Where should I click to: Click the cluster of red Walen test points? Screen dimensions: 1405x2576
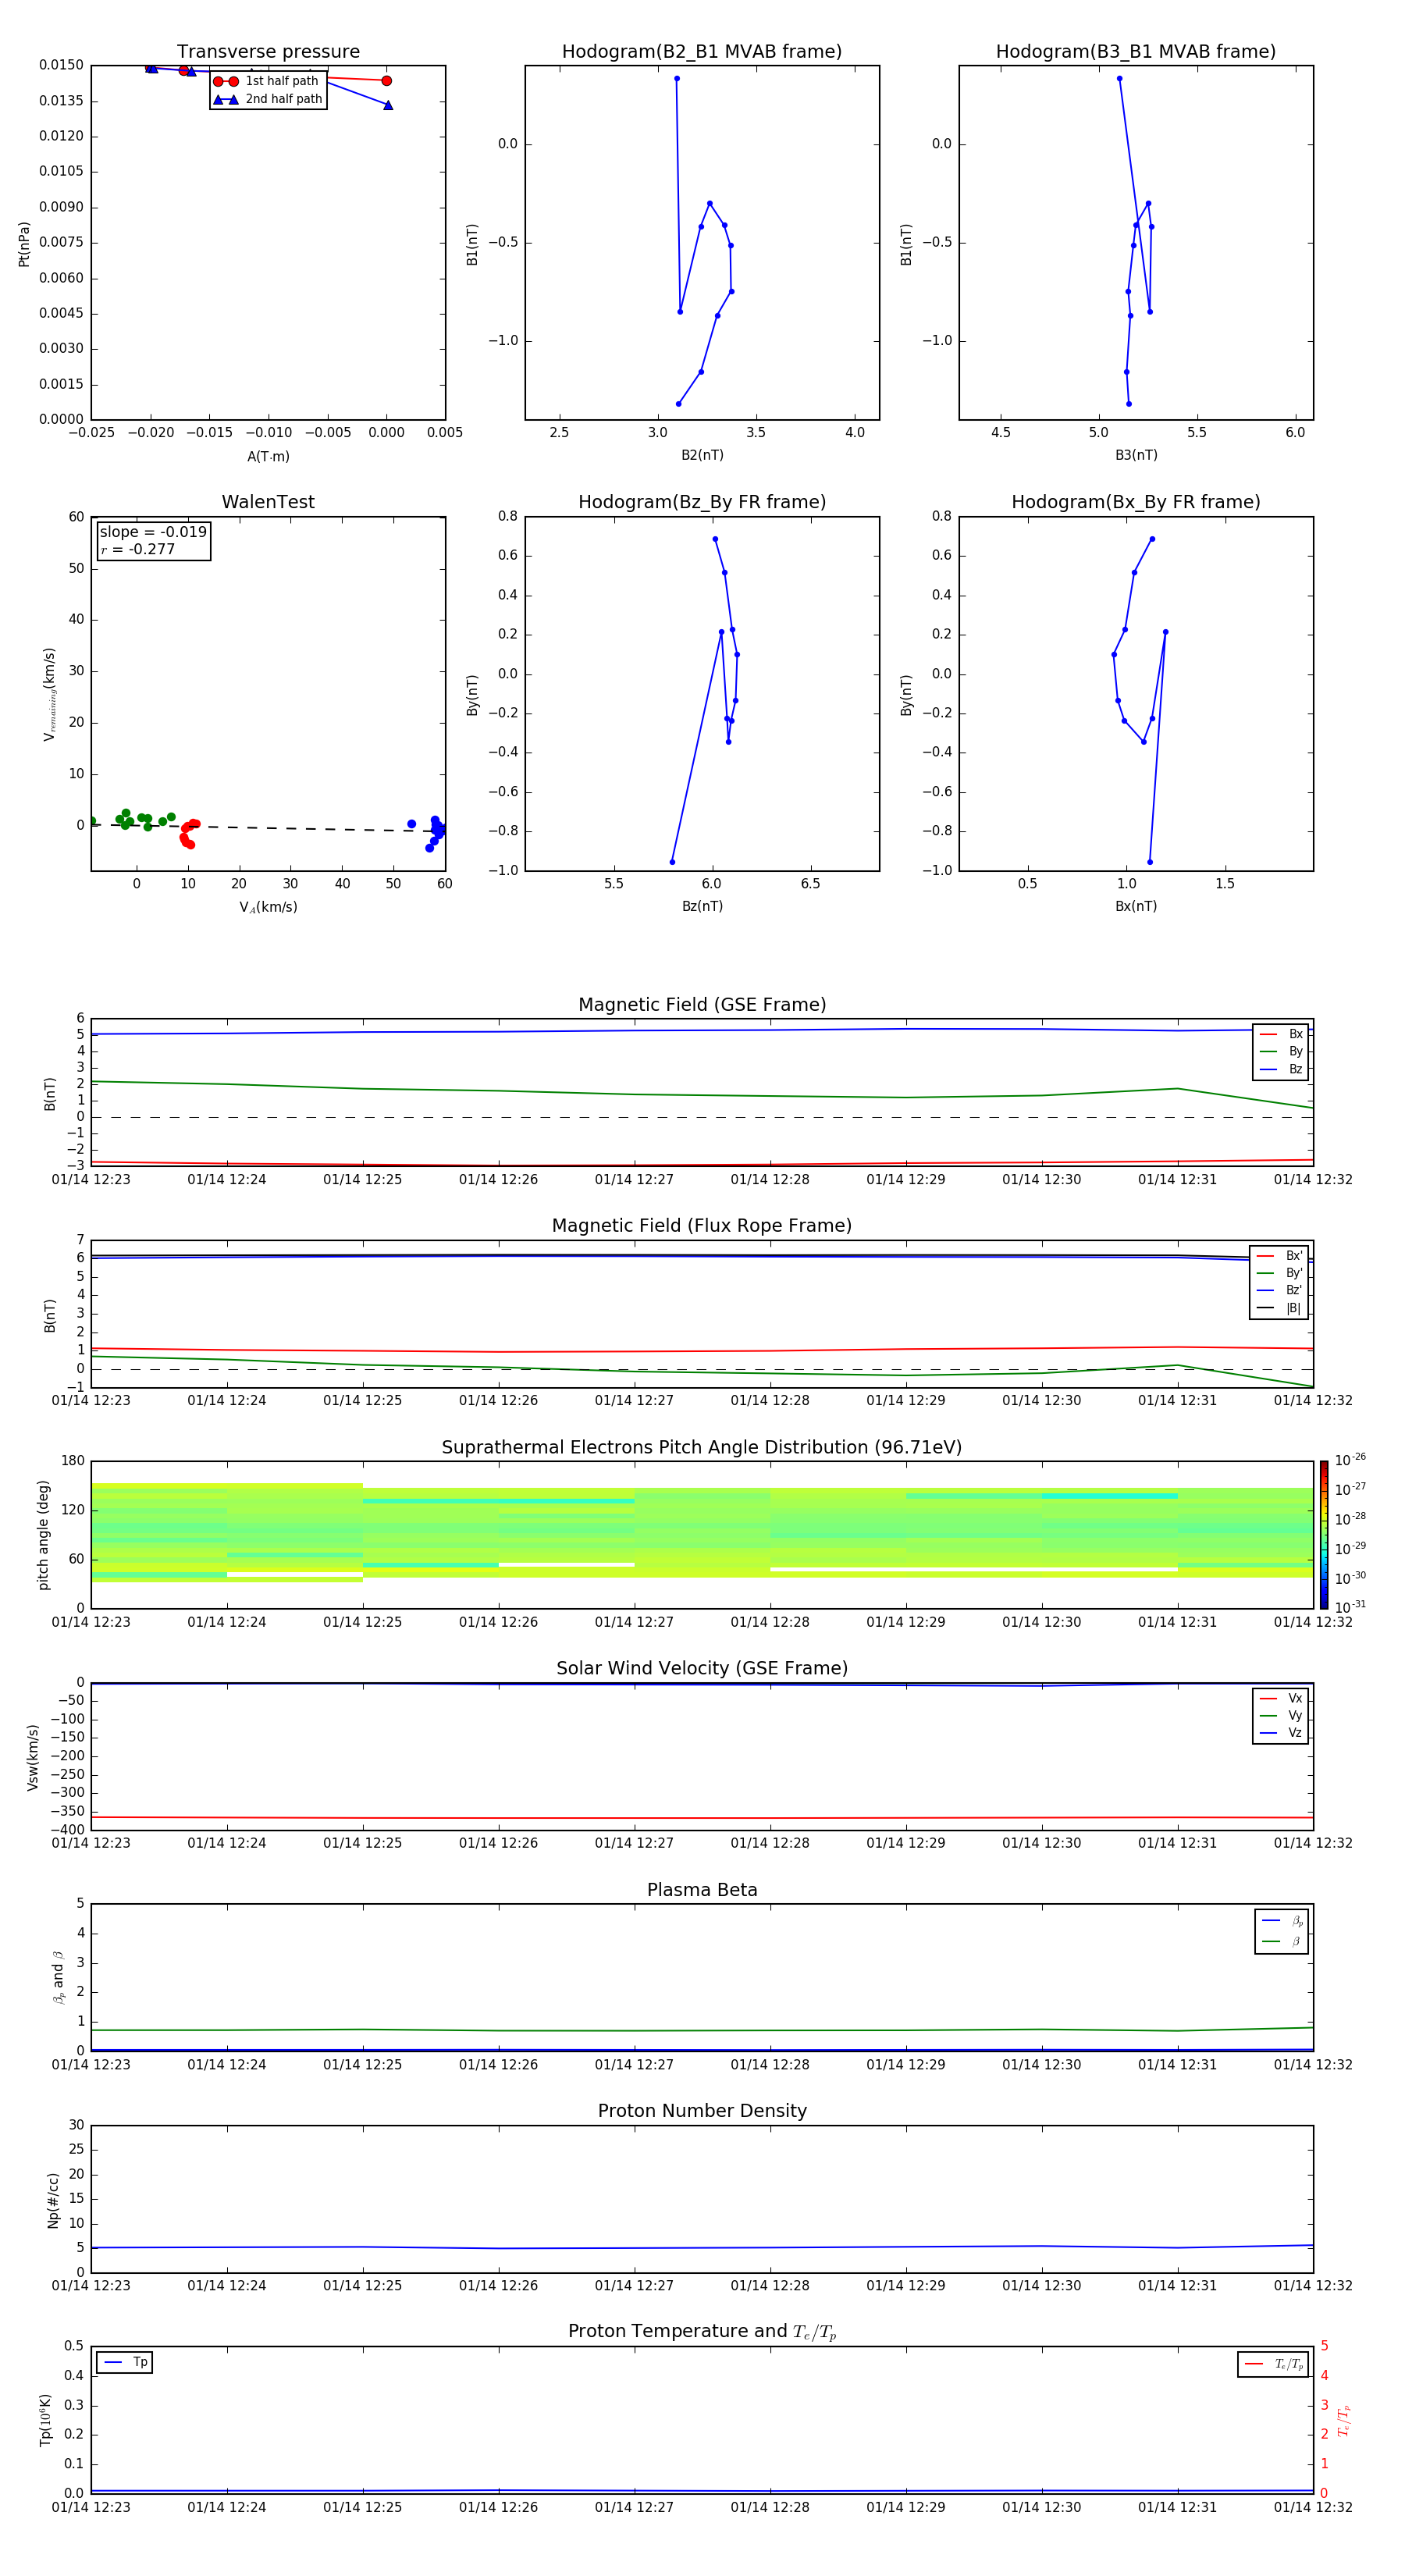pyautogui.click(x=188, y=834)
